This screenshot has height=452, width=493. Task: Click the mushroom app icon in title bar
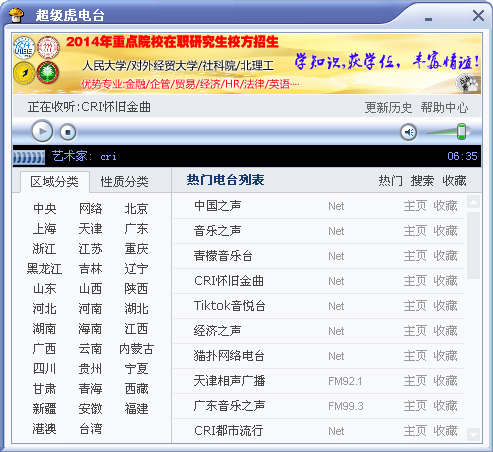pos(16,15)
